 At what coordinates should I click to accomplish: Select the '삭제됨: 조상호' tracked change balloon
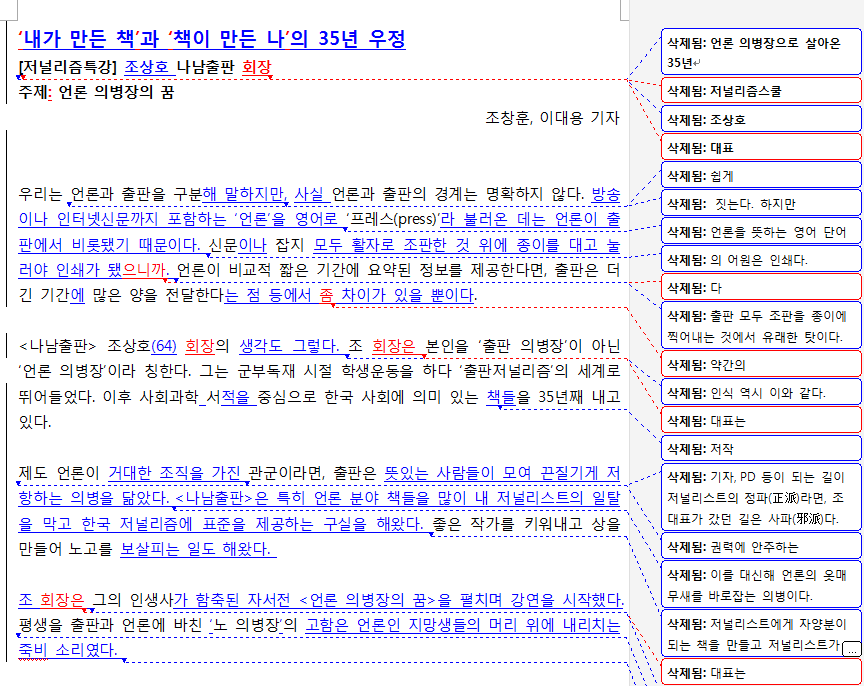tap(758, 118)
